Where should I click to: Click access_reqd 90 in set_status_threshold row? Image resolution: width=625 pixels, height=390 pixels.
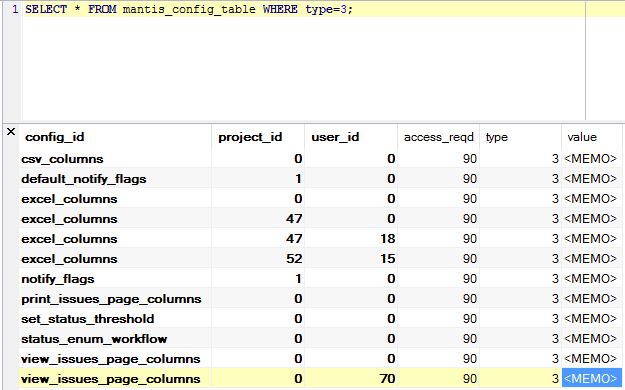click(x=438, y=319)
